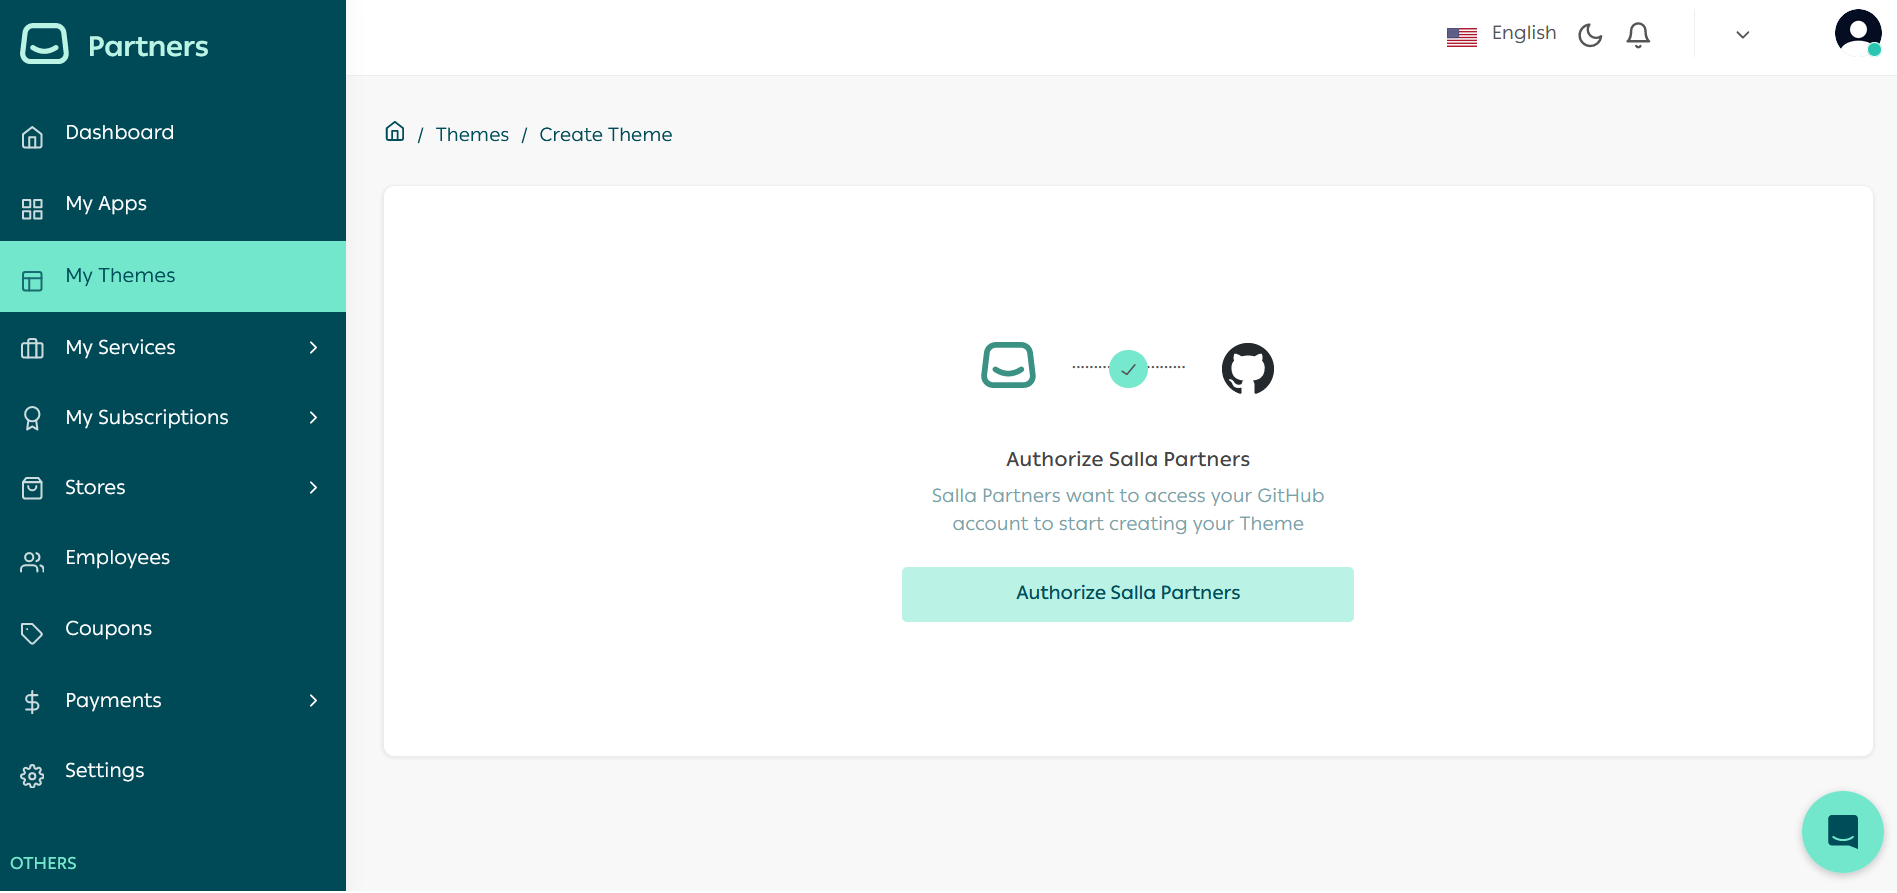
Task: Click the Partners title text
Action: point(148,46)
